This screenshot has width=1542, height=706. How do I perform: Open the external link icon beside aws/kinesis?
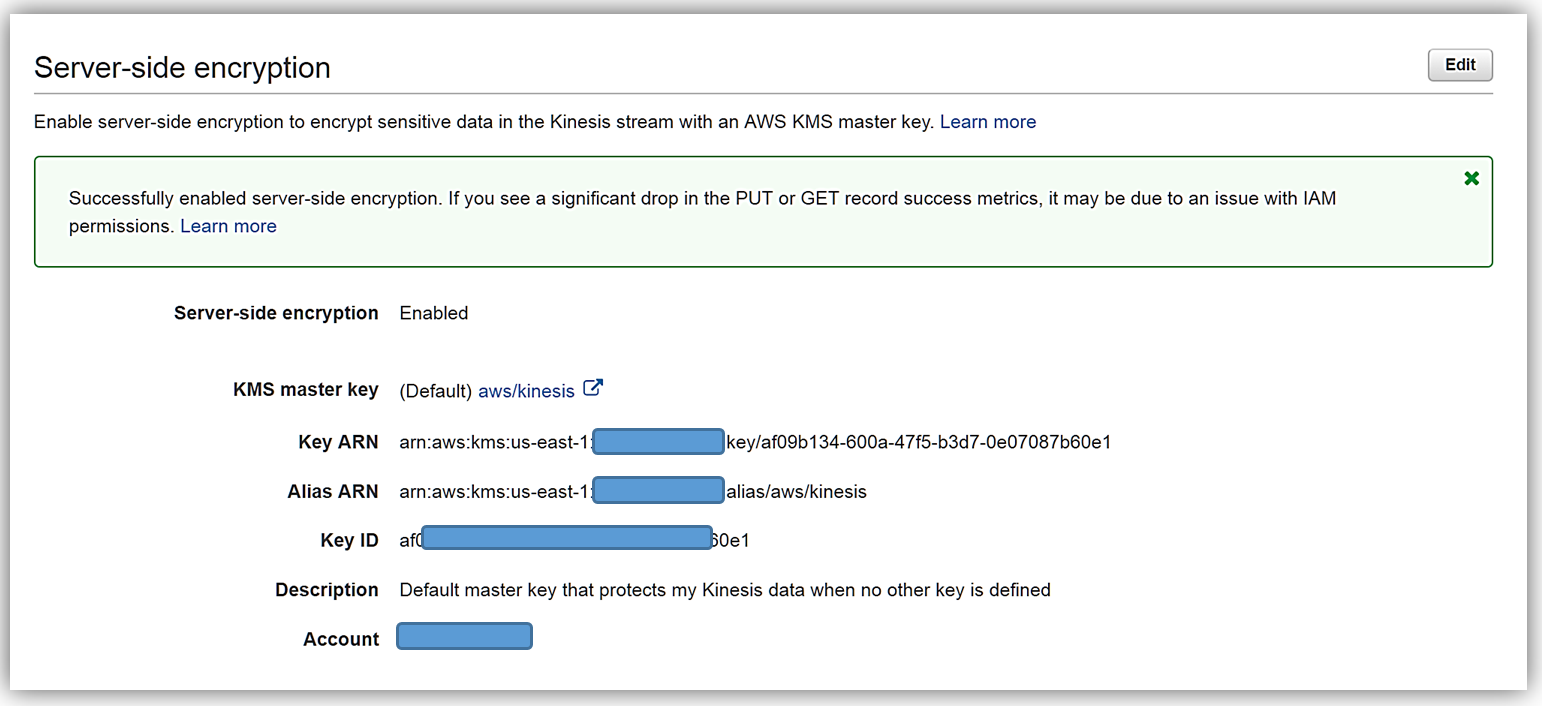tap(593, 388)
